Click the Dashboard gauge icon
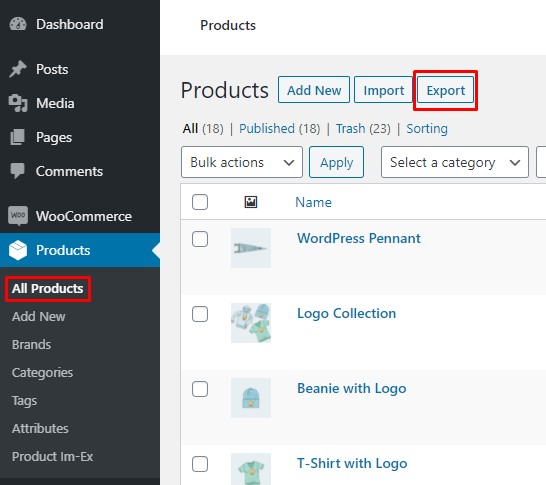Screen dimensions: 546x485 click(x=18, y=24)
